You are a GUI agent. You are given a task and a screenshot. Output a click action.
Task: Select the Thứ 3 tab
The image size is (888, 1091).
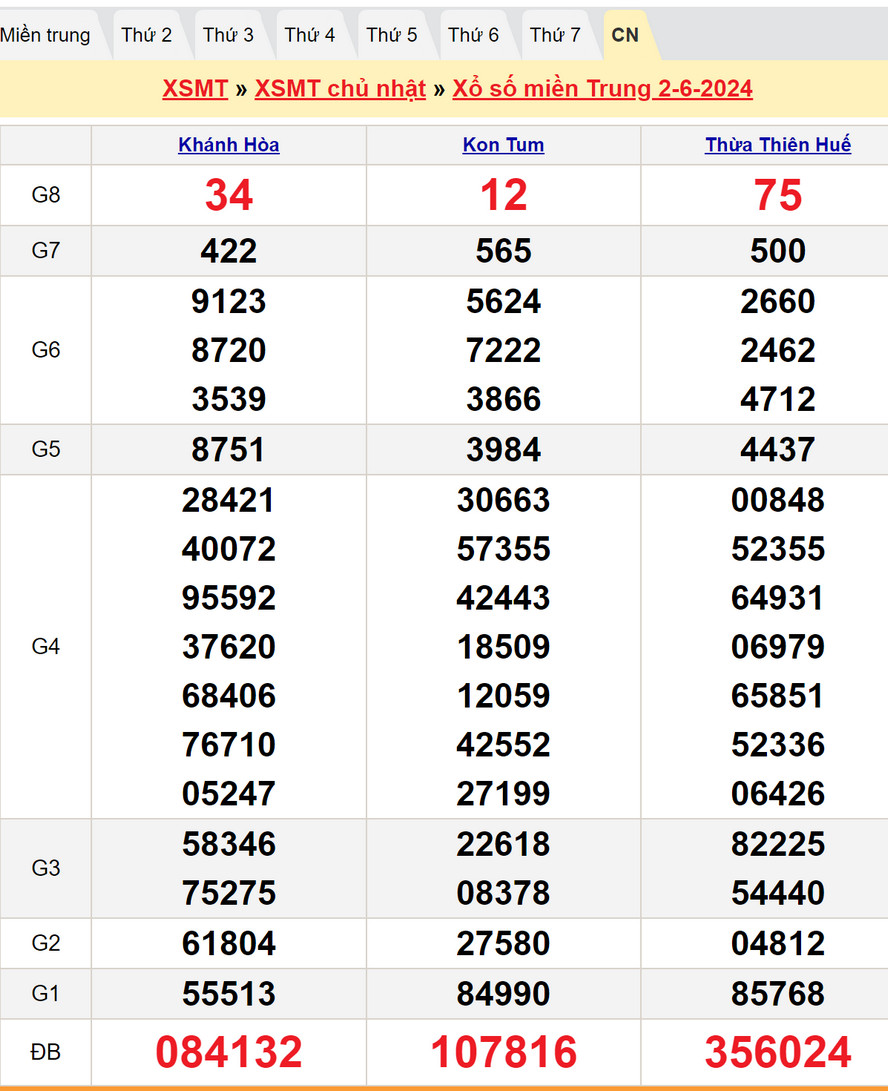tap(229, 35)
